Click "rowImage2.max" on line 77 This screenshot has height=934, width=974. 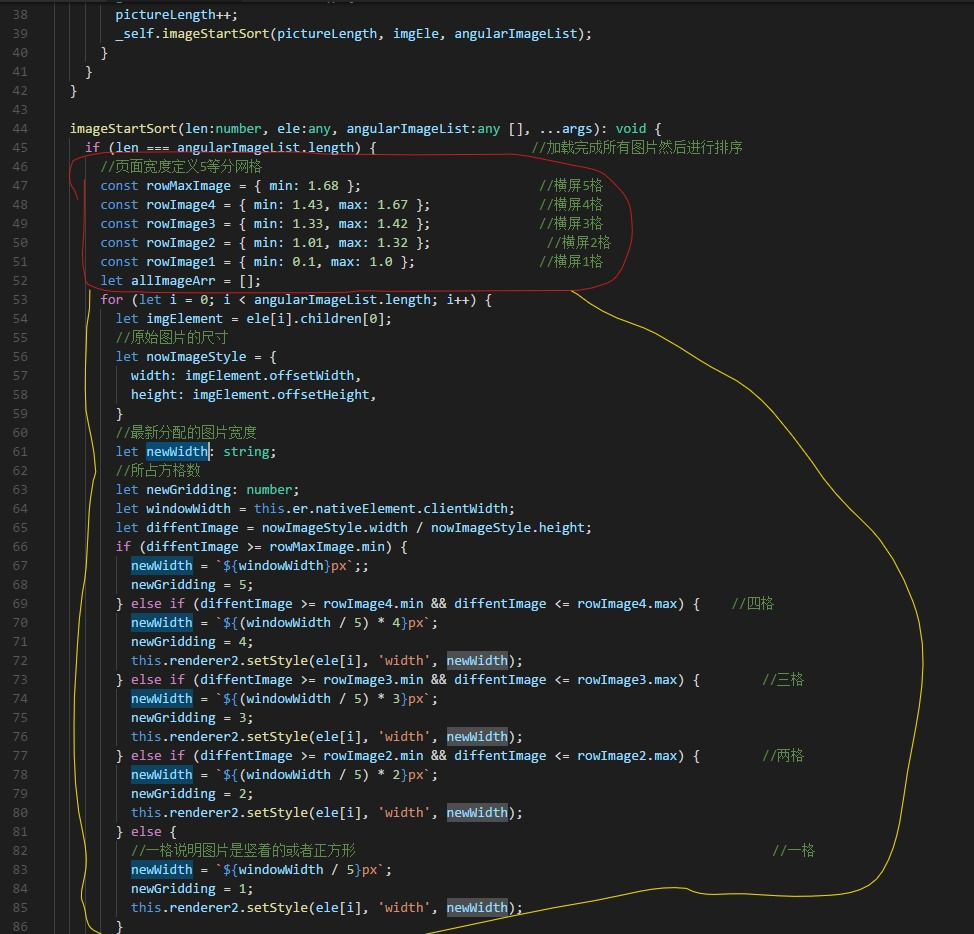pos(627,756)
